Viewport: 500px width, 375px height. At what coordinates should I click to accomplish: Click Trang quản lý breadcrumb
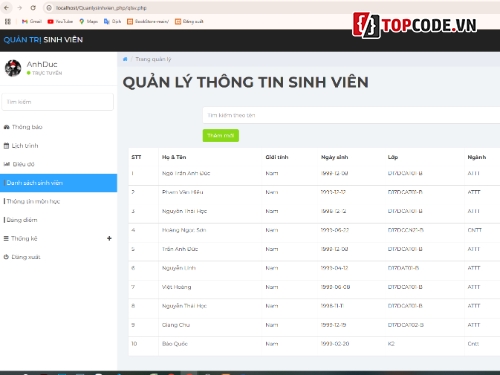coord(153,59)
